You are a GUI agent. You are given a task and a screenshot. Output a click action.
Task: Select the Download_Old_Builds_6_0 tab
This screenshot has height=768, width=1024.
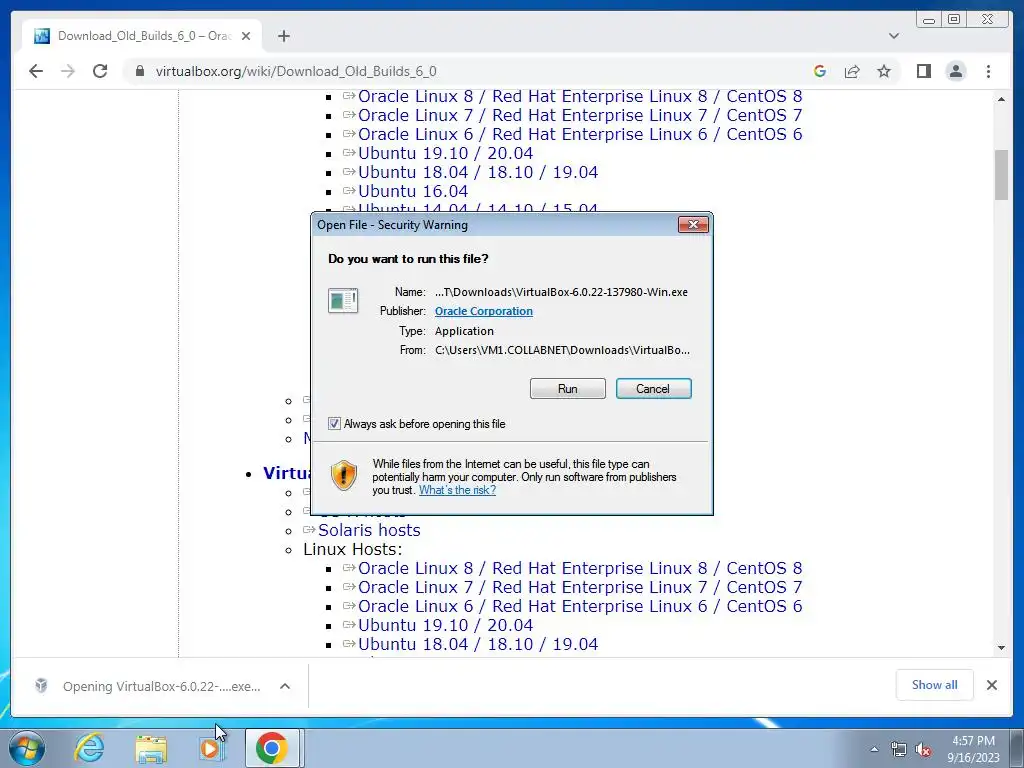click(142, 36)
